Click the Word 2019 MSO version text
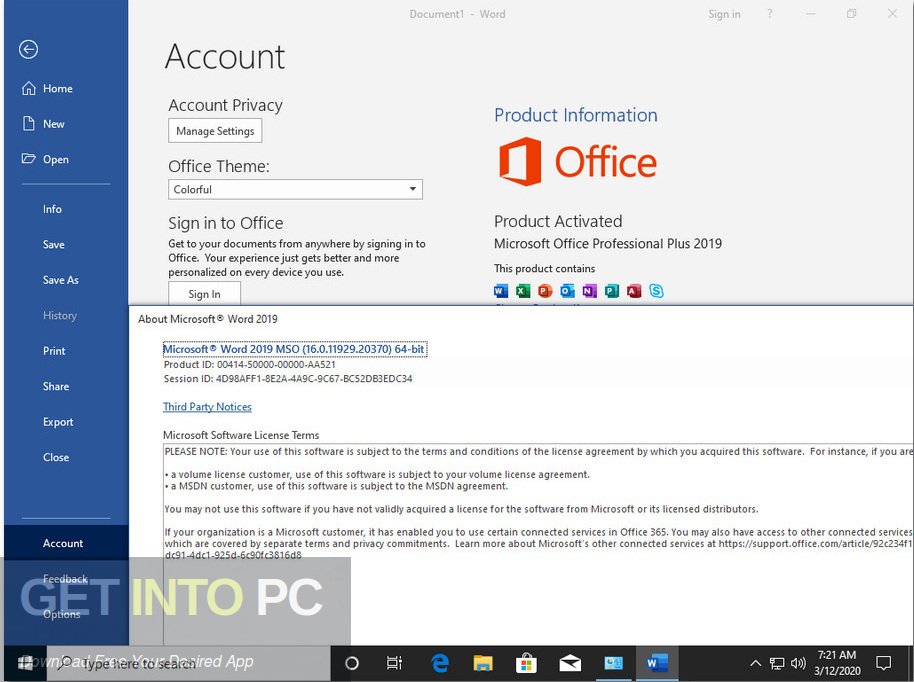The image size is (914, 682). pos(294,349)
